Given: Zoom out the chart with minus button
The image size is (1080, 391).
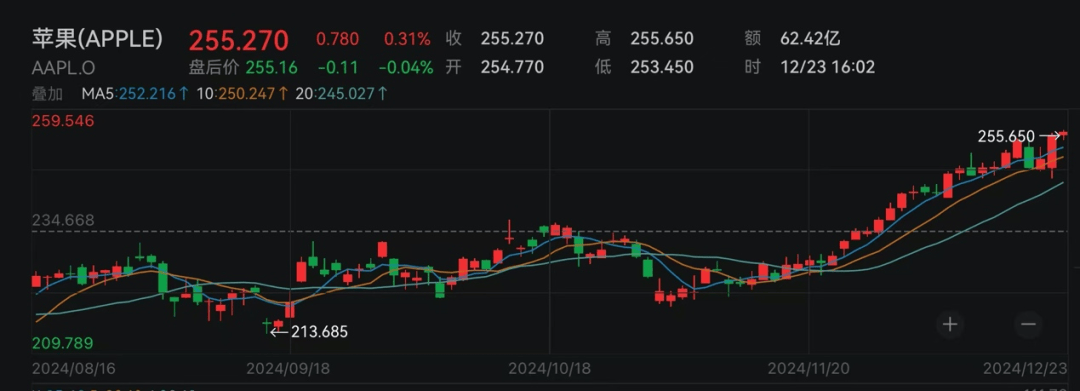Looking at the screenshot, I should [x=1028, y=324].
